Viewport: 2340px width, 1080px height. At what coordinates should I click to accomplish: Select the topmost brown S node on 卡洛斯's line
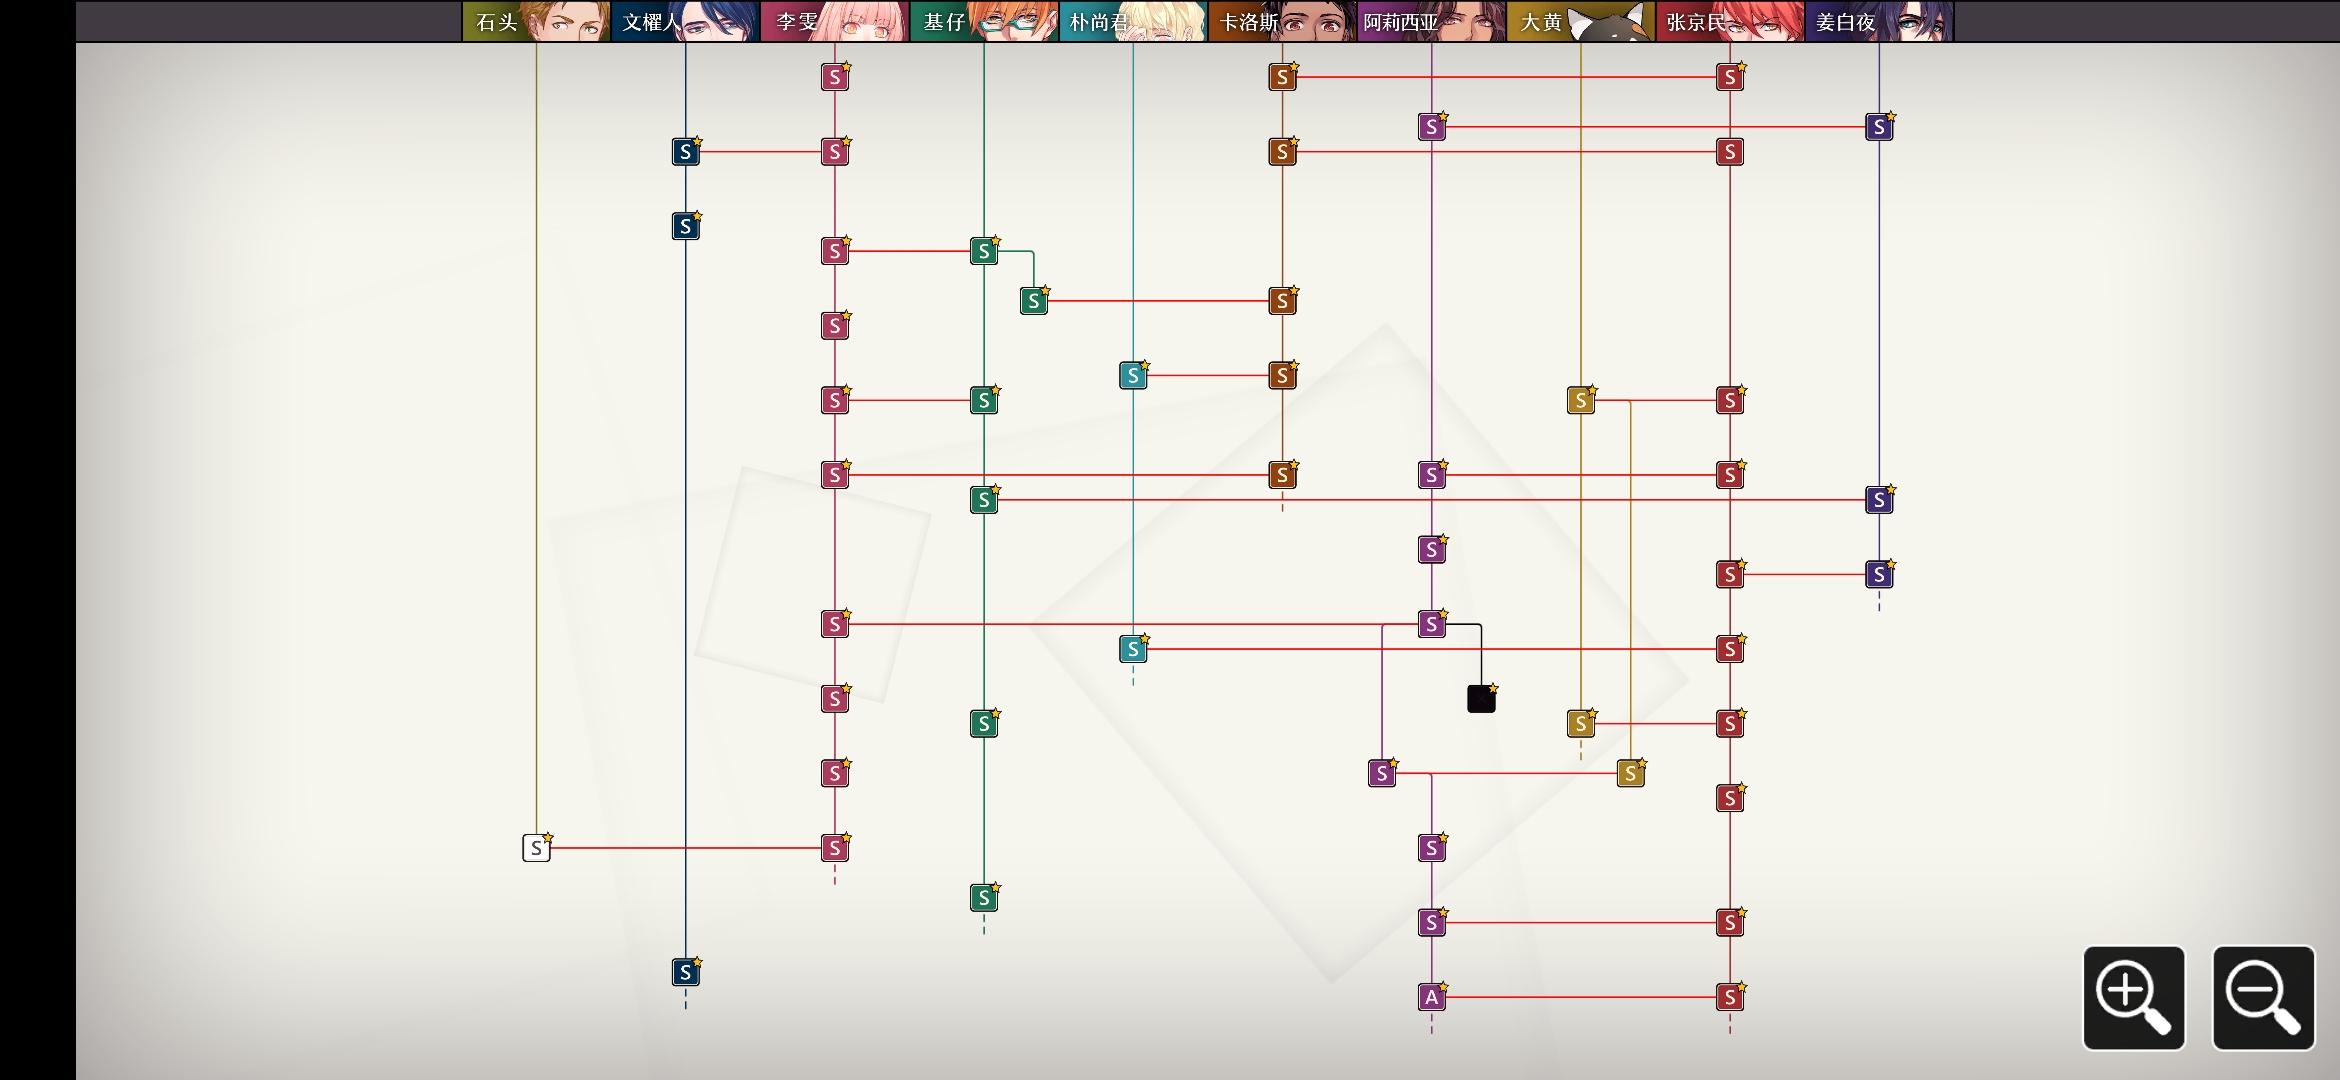point(1282,77)
